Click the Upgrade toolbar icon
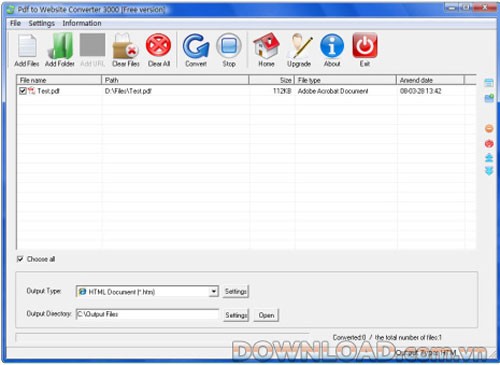500x365 pixels. click(300, 46)
